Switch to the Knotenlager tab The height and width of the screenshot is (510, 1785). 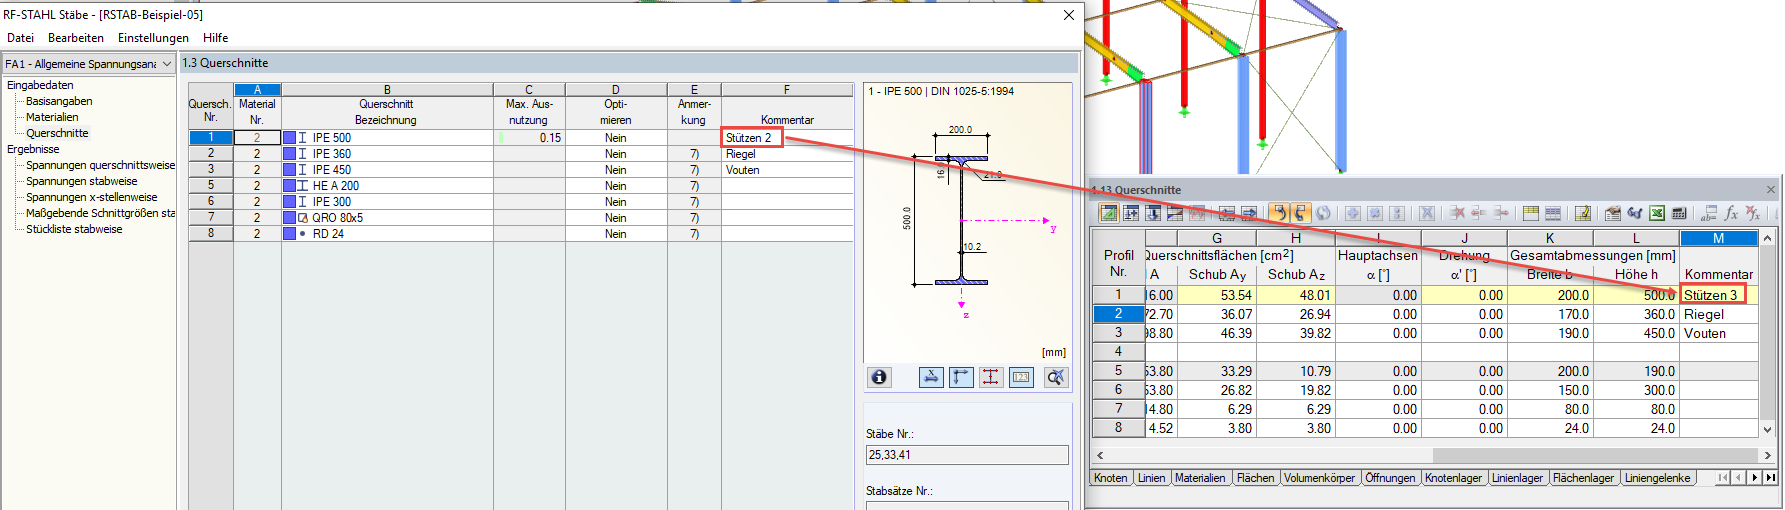pos(1453,478)
